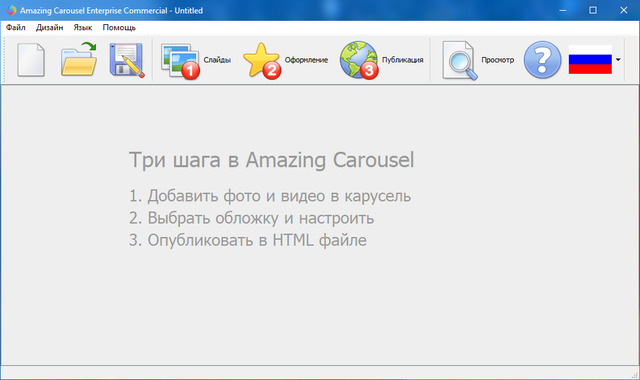Maximize the Amazing Carousel window
The width and height of the screenshot is (640, 380).
click(x=593, y=10)
